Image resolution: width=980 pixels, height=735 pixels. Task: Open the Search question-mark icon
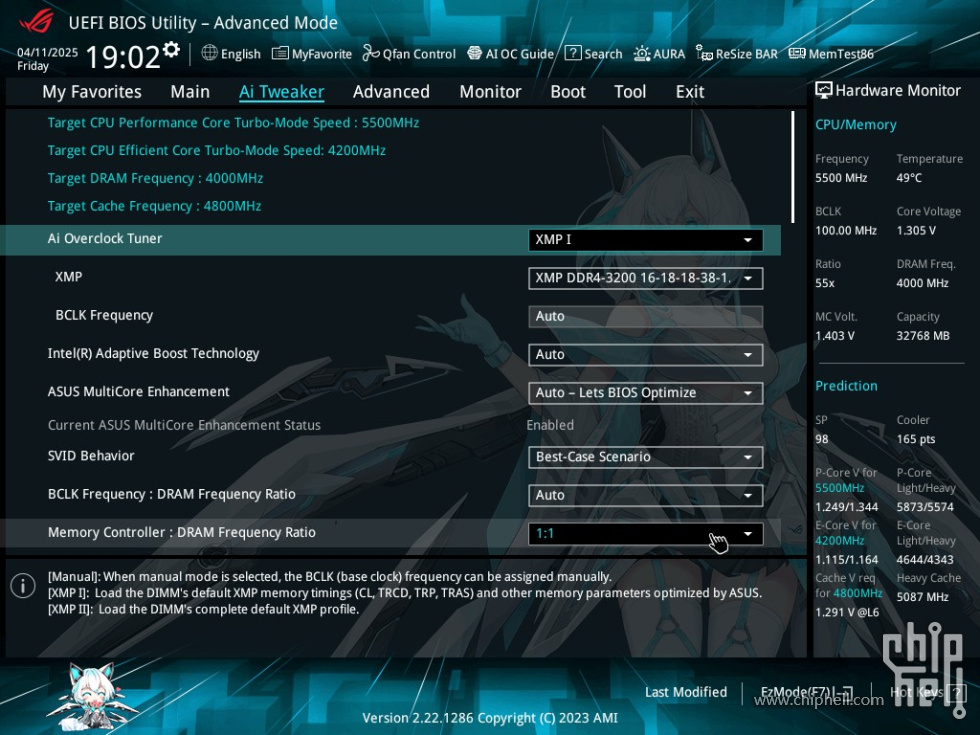(572, 53)
